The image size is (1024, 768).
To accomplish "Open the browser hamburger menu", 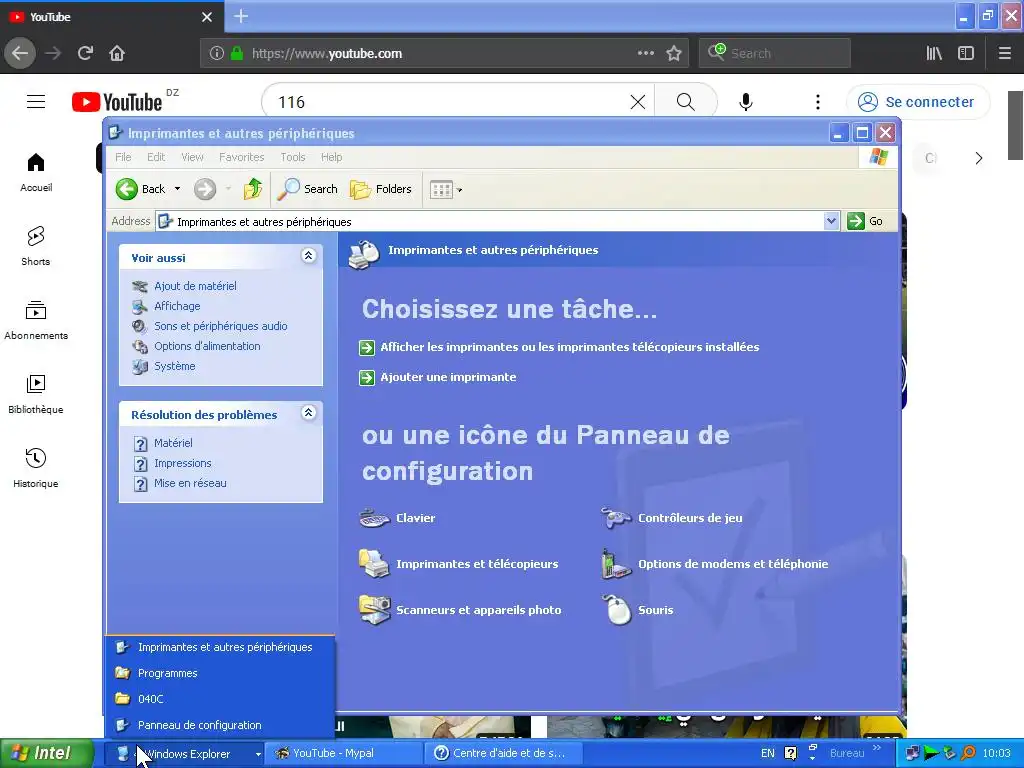I will pyautogui.click(x=1004, y=54).
